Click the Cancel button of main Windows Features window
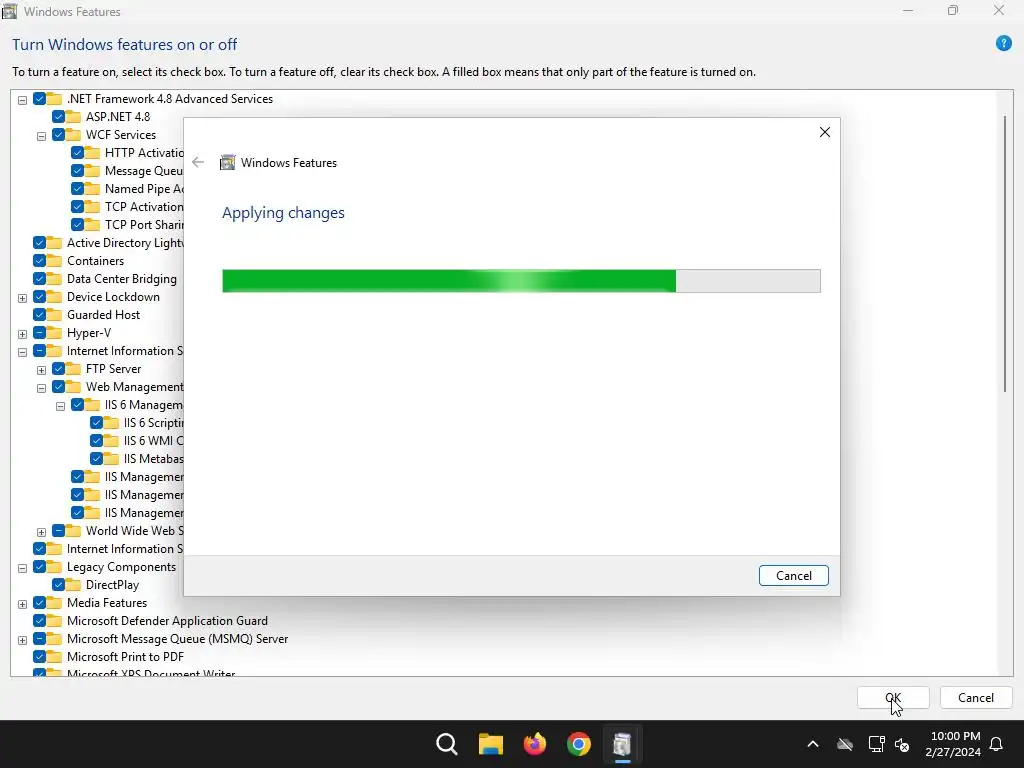This screenshot has width=1024, height=768. pos(976,697)
